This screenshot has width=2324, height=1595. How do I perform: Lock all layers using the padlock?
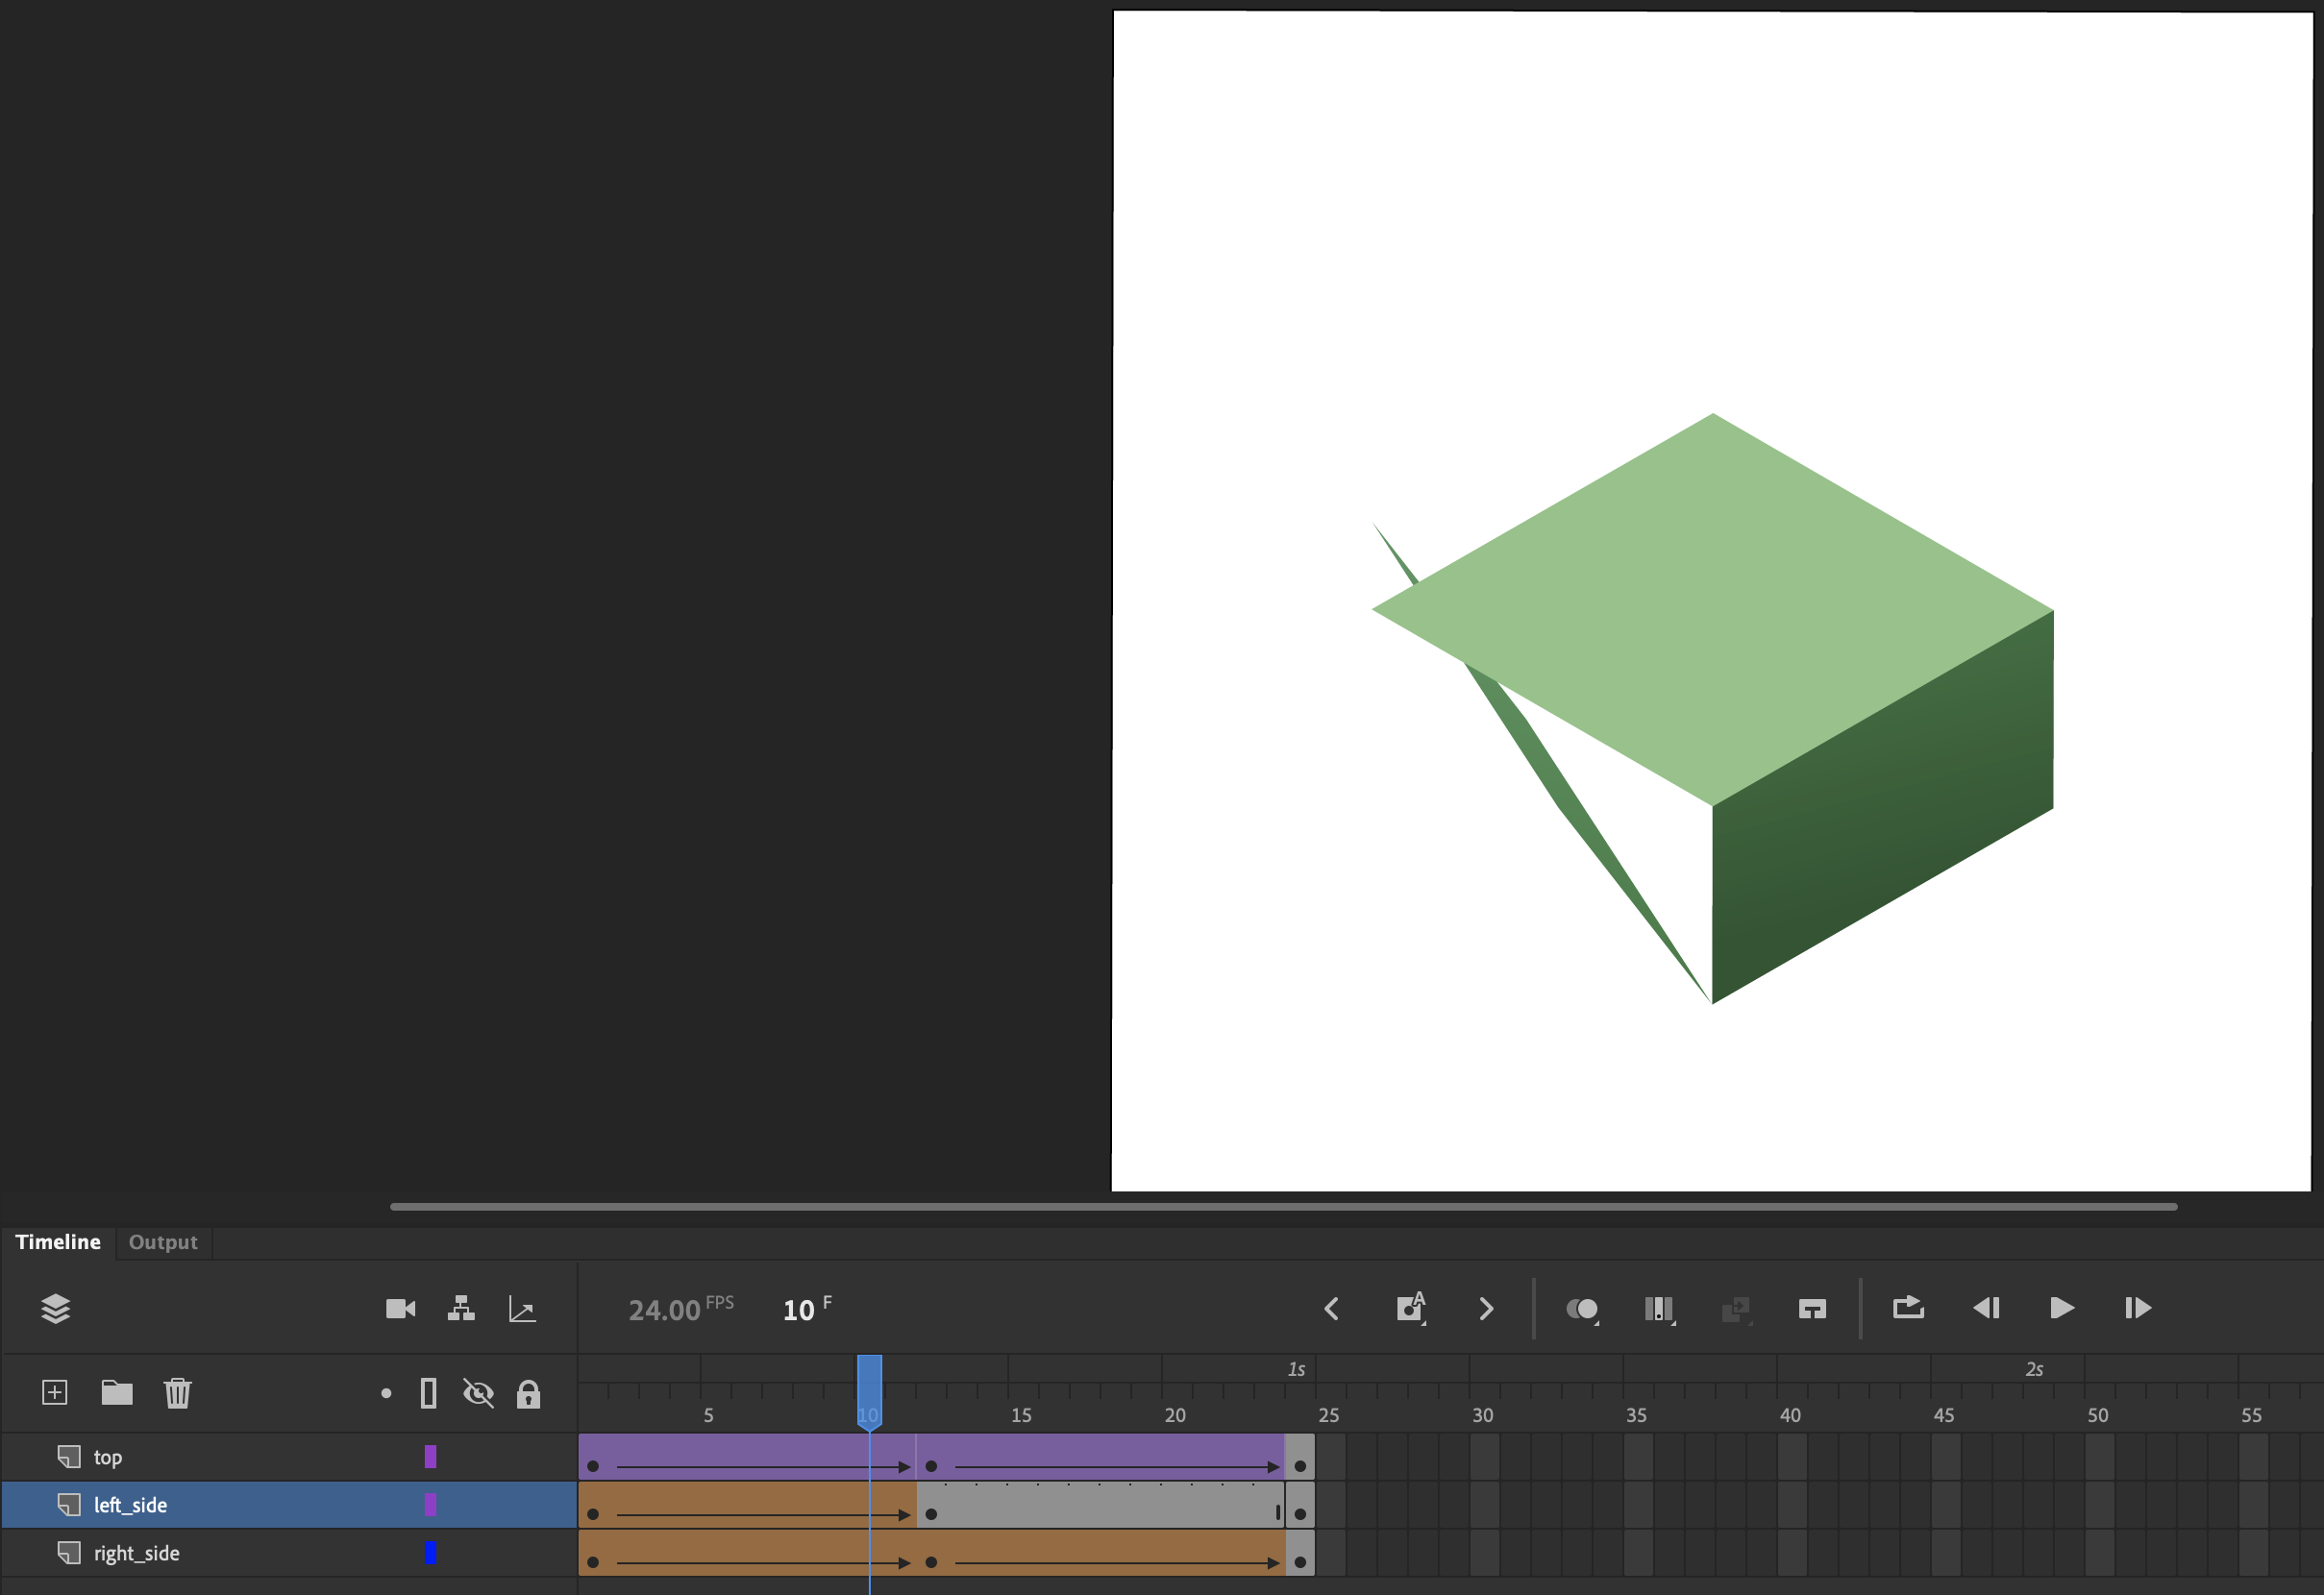tap(528, 1393)
